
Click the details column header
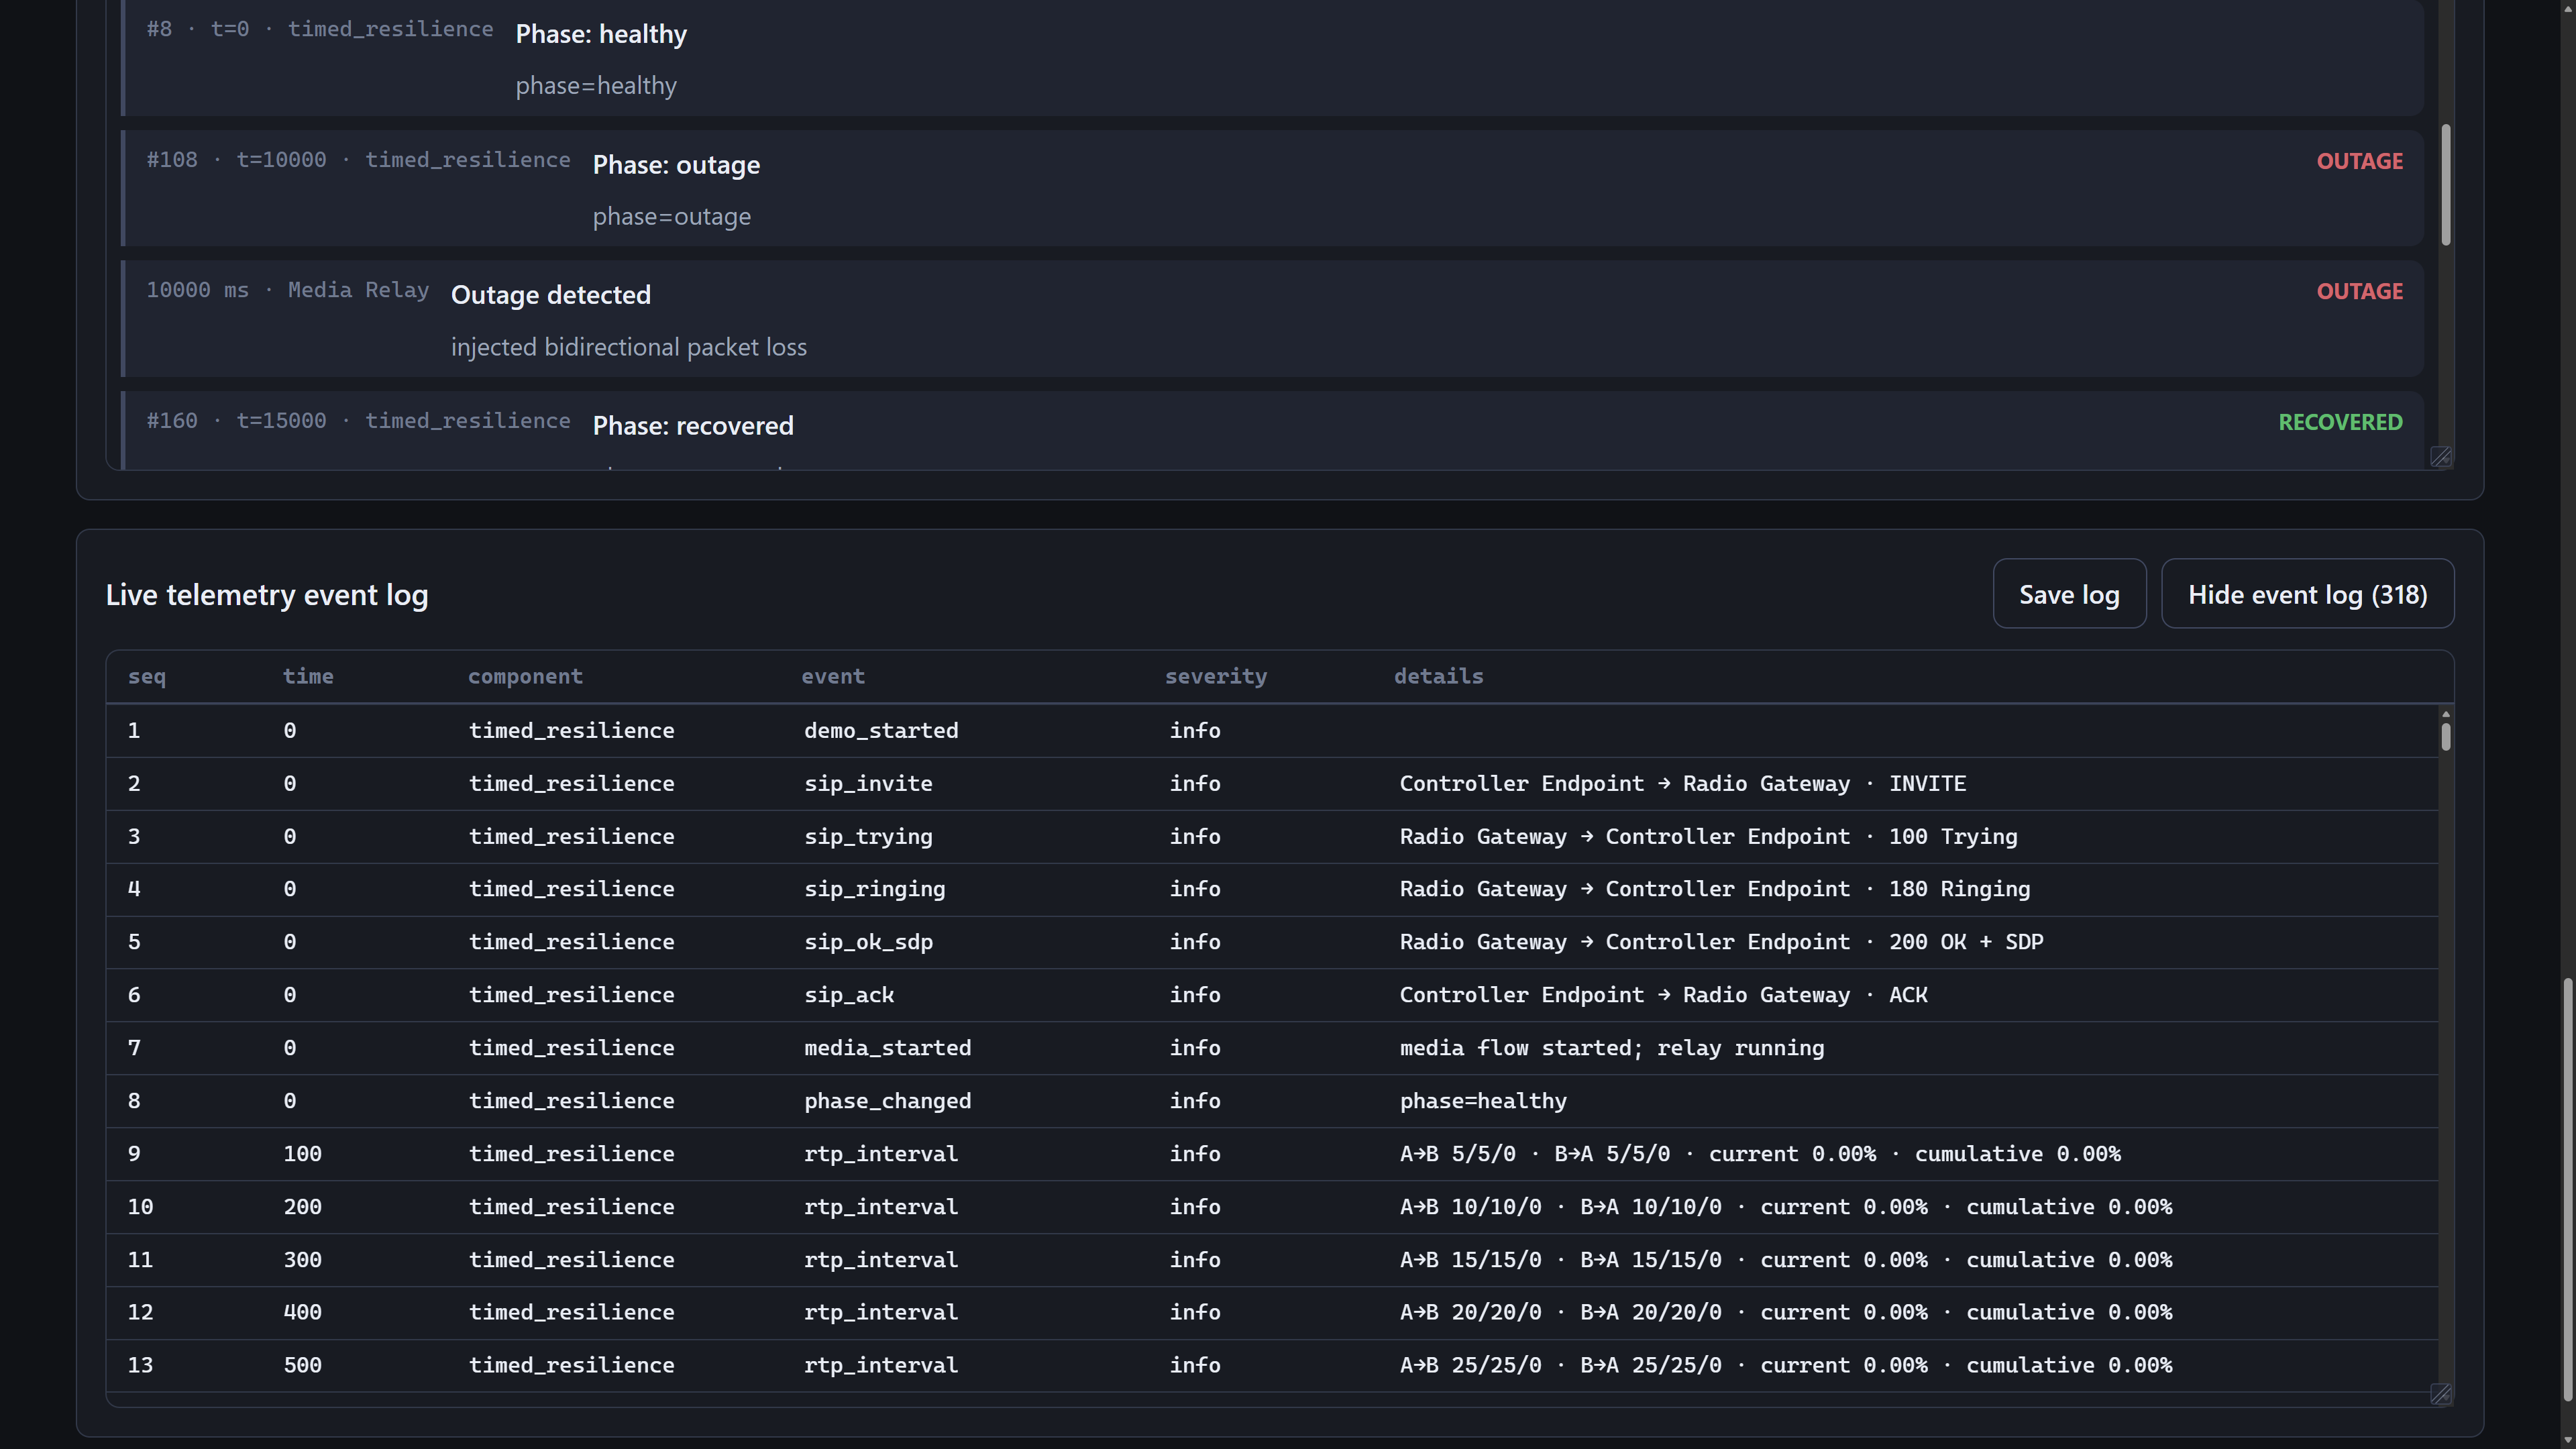tap(1439, 677)
